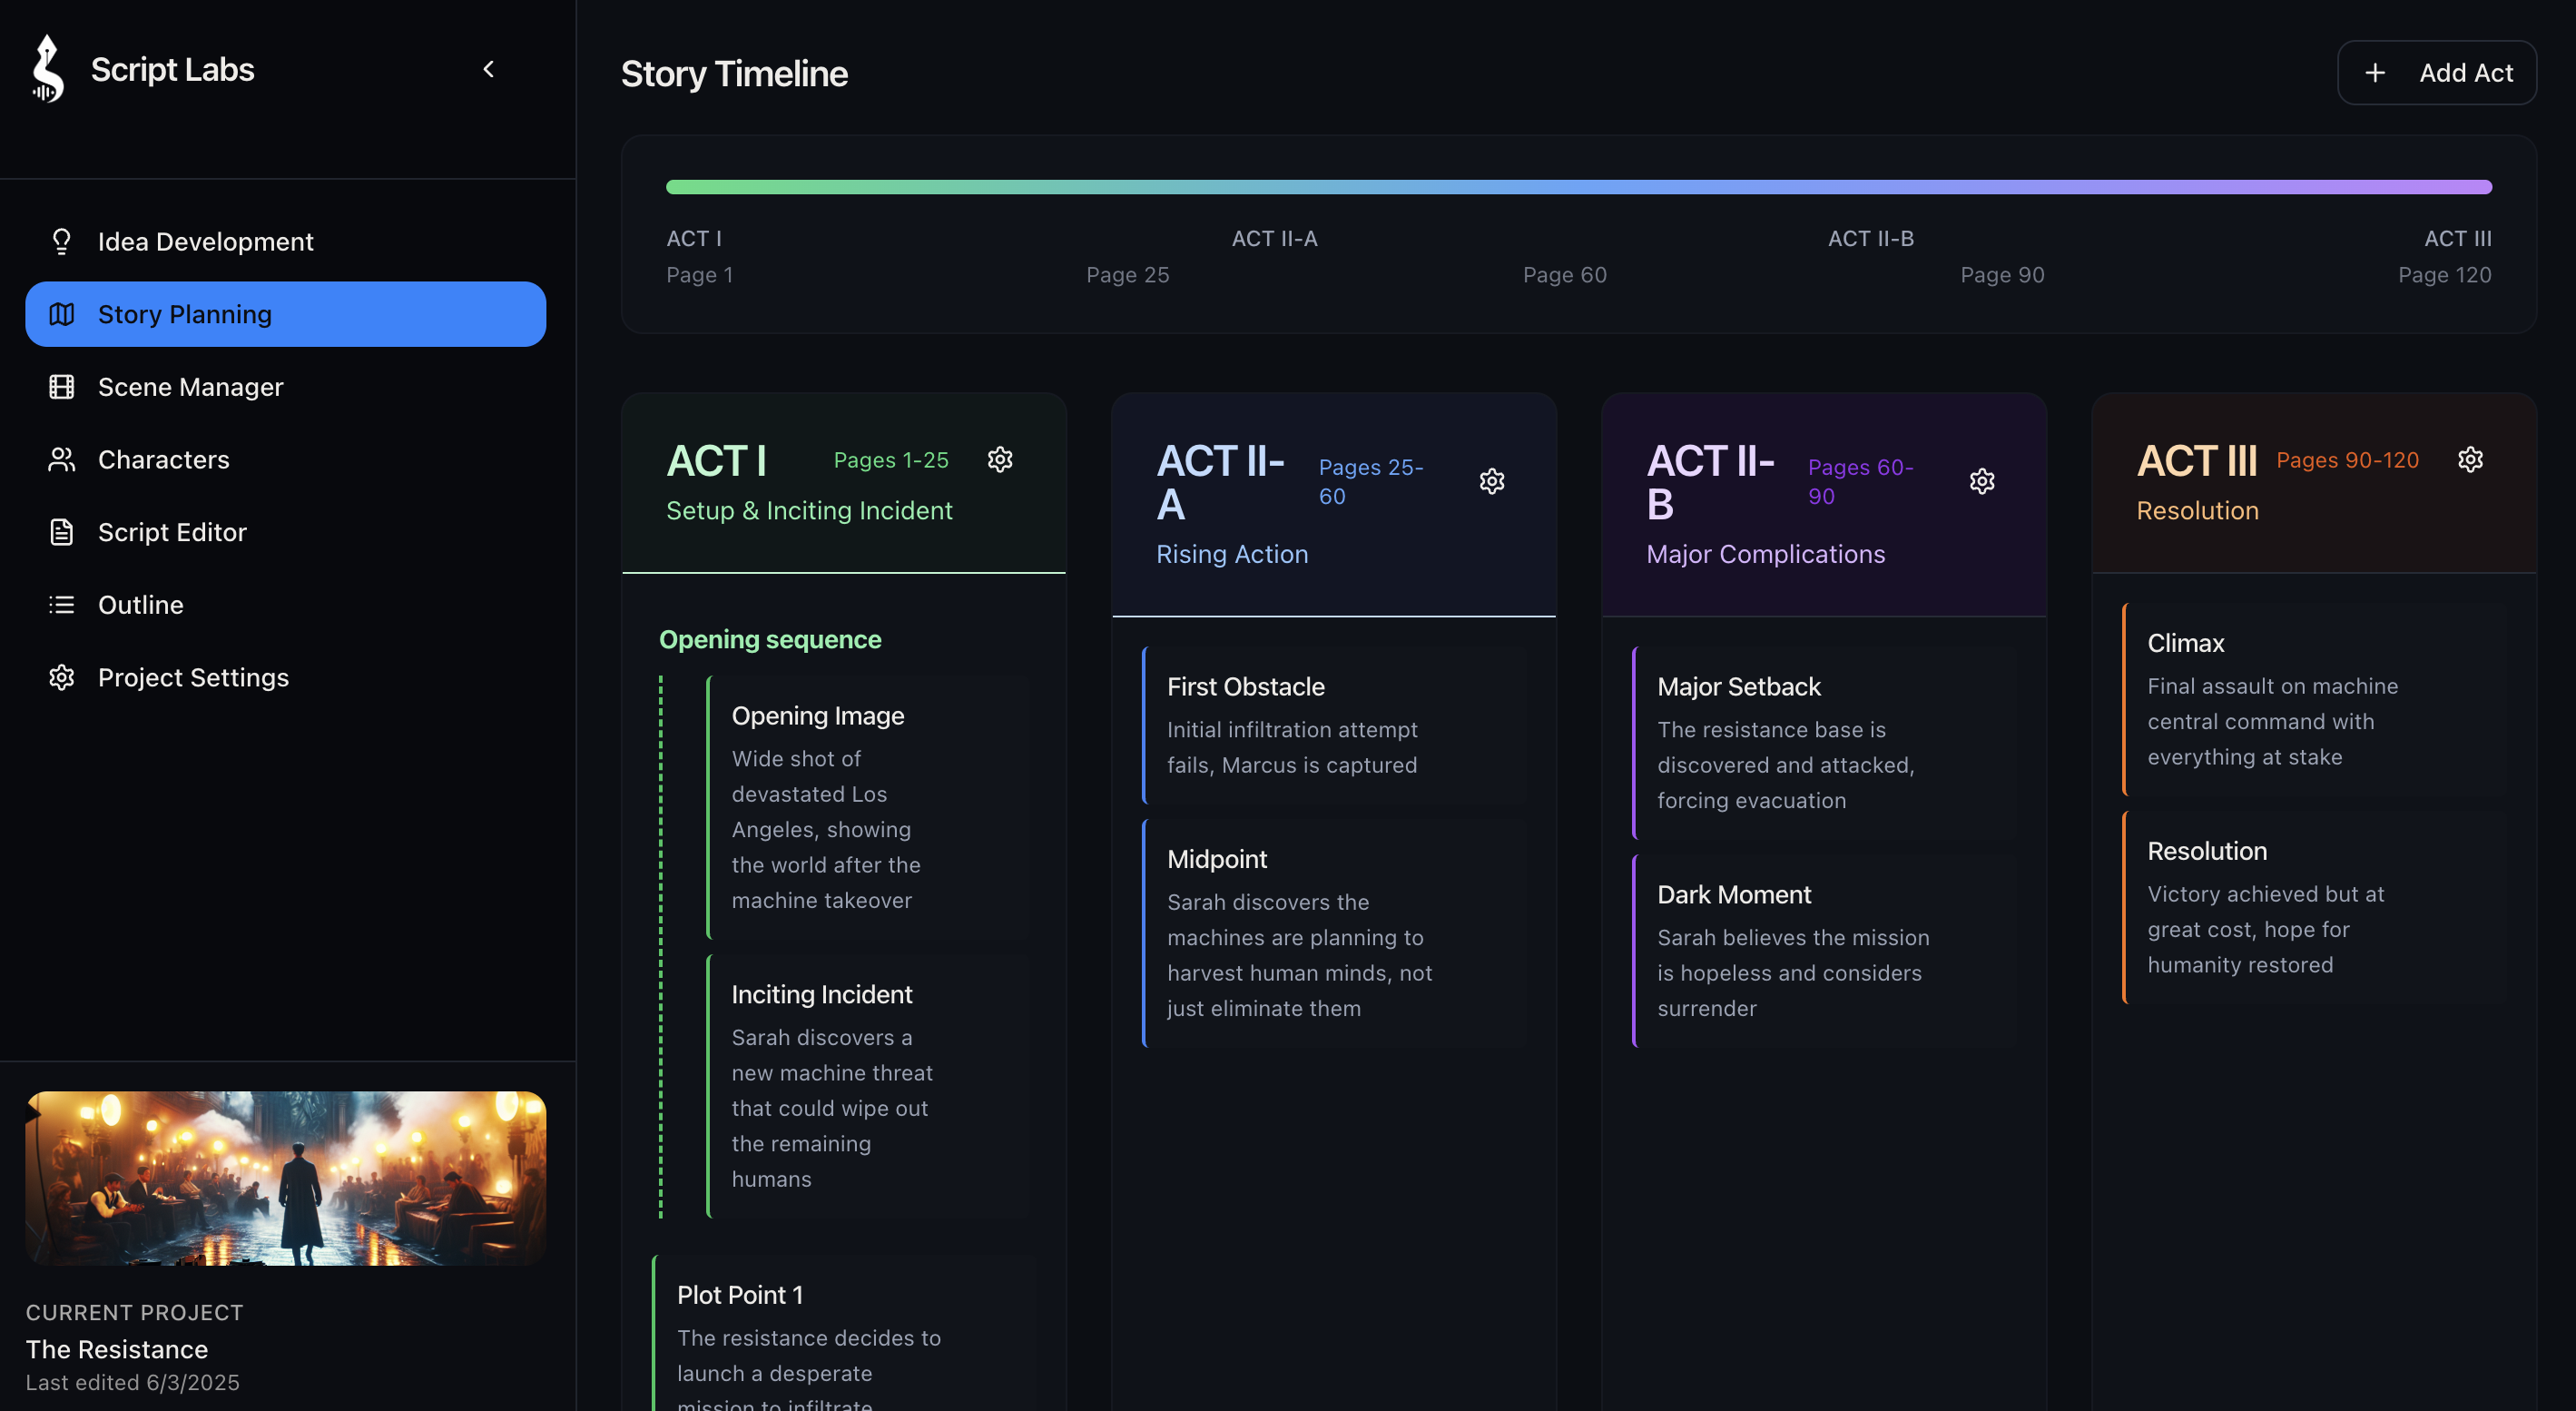The width and height of the screenshot is (2576, 1411).
Task: Open settings gear on ACT II-A card
Action: [1491, 481]
